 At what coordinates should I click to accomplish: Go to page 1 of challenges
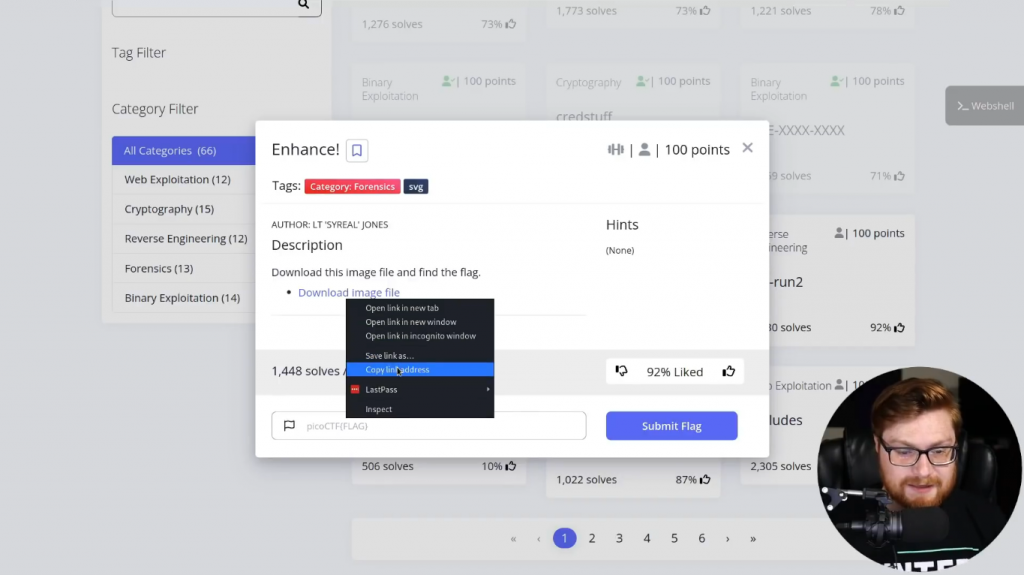click(564, 538)
